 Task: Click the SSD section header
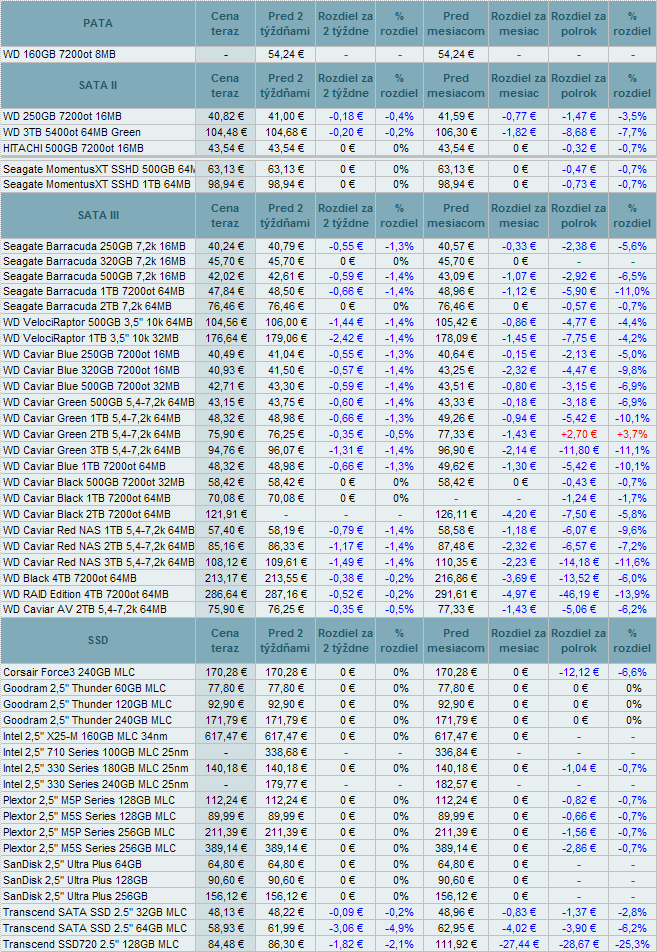[x=98, y=640]
